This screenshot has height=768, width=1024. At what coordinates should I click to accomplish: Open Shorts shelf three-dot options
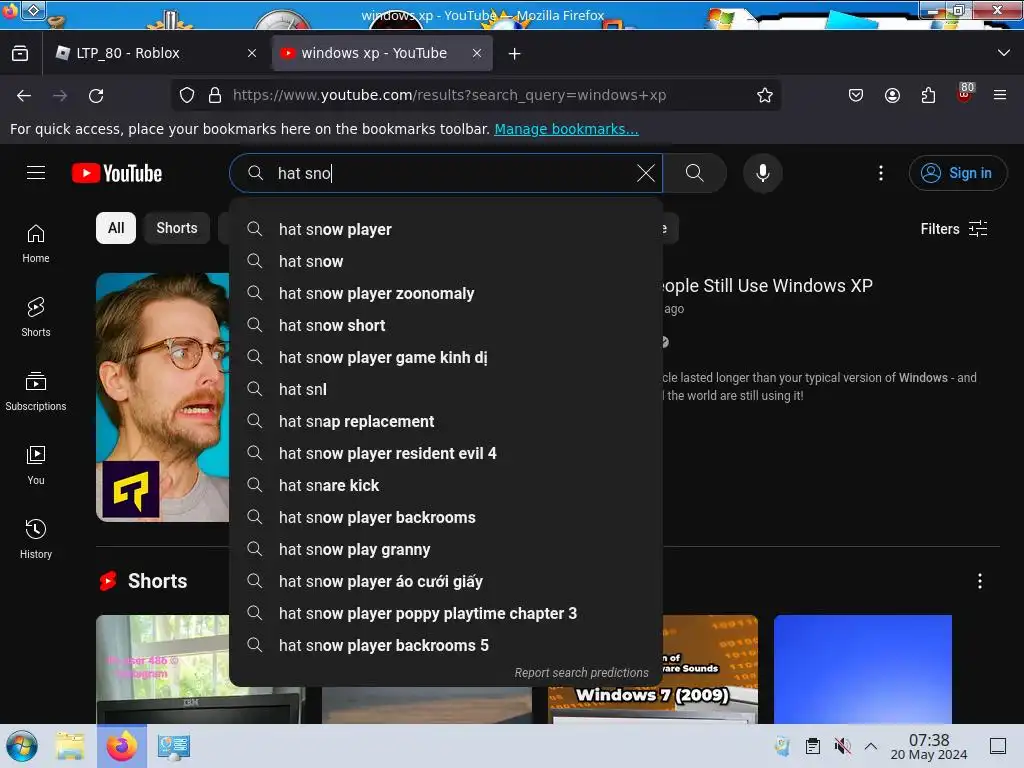(x=980, y=581)
